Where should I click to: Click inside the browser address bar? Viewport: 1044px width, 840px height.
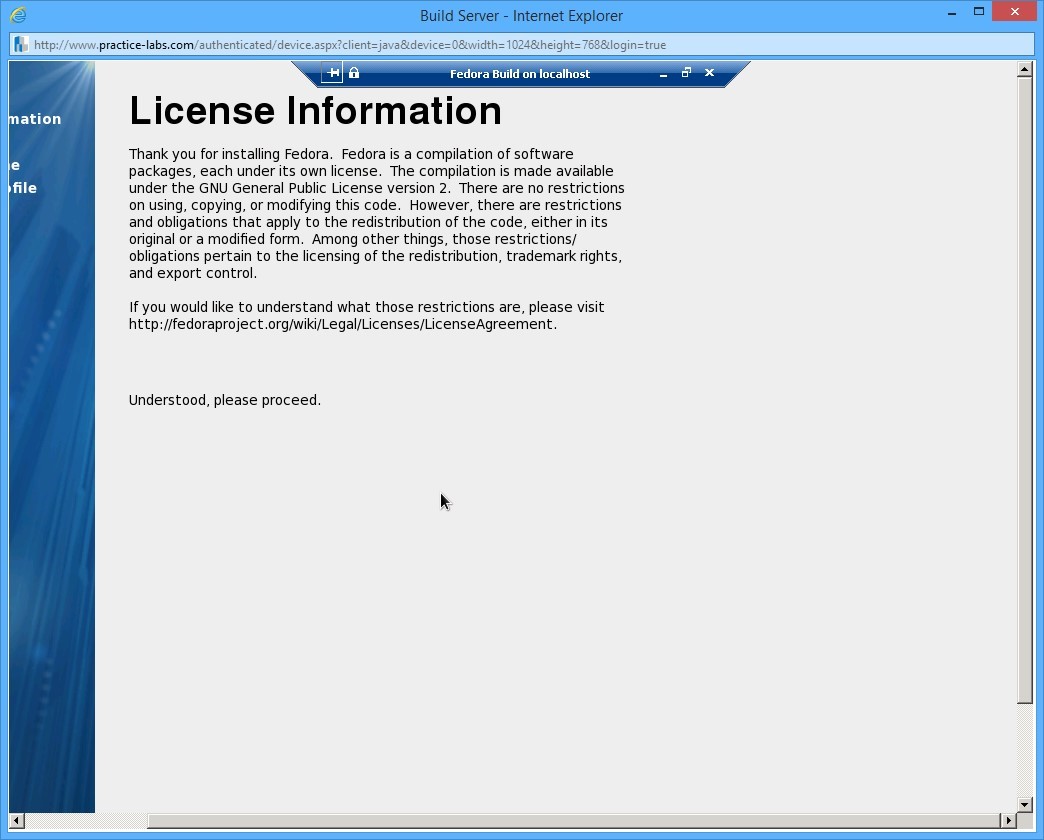(x=400, y=44)
